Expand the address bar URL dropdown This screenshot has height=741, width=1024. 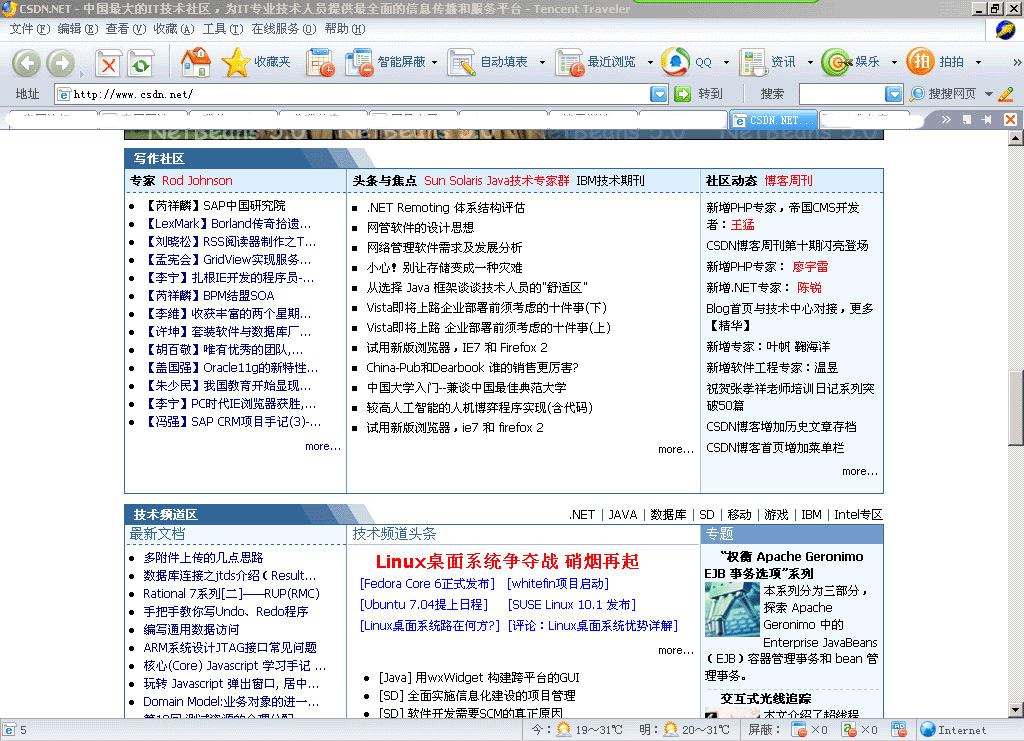[x=659, y=94]
